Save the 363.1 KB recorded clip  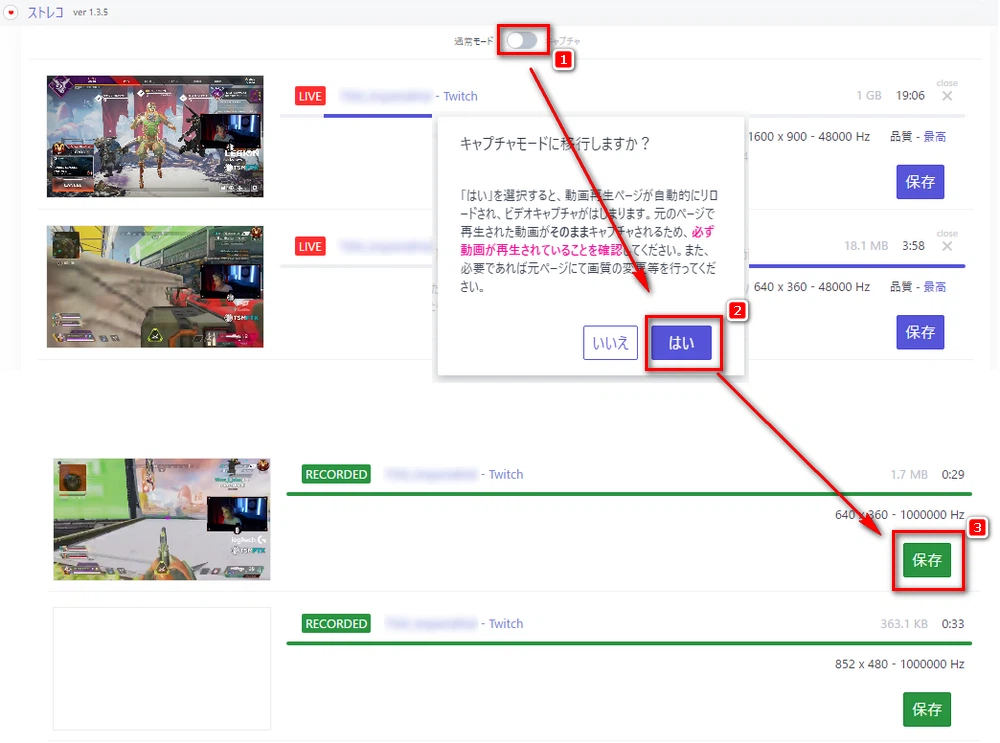click(927, 709)
